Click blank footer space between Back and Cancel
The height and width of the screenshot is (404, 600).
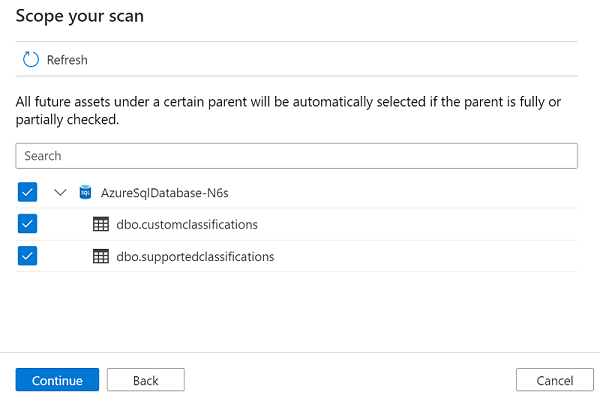350,380
